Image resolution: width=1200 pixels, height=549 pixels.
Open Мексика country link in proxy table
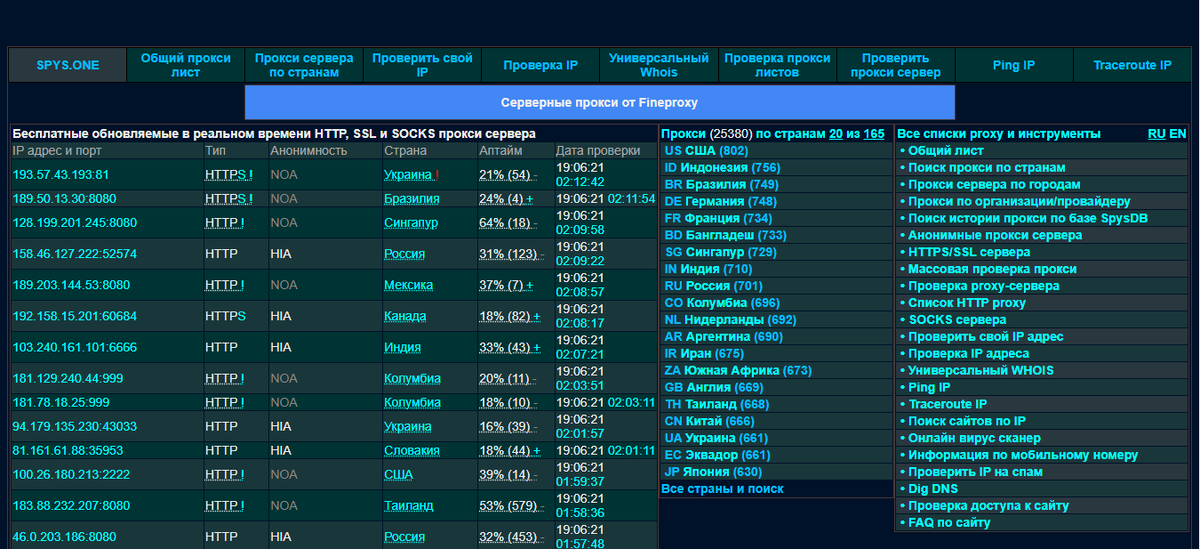click(409, 285)
